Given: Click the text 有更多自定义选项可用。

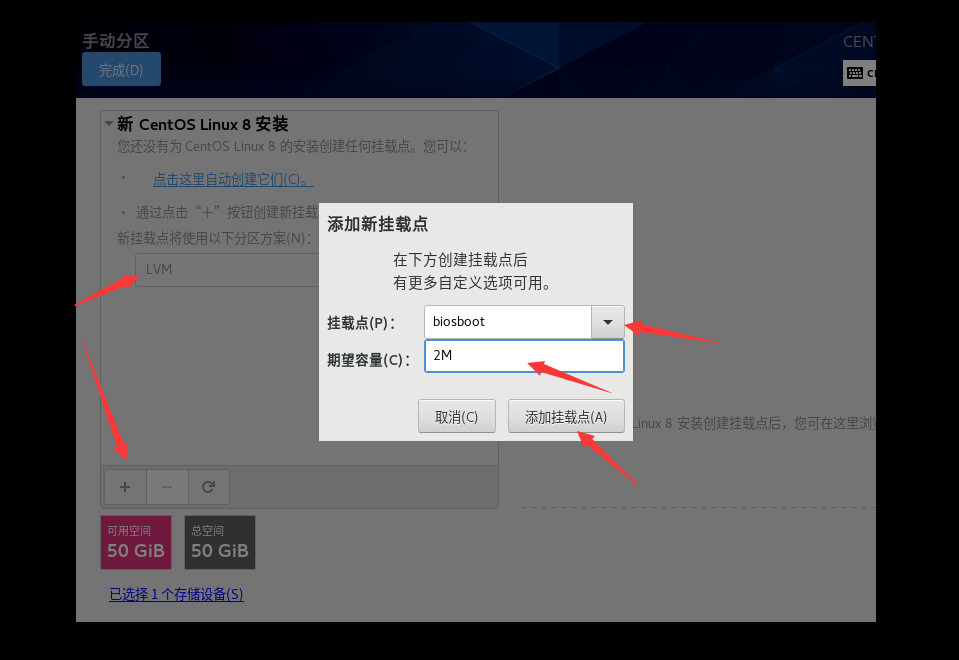Looking at the screenshot, I should click(472, 283).
